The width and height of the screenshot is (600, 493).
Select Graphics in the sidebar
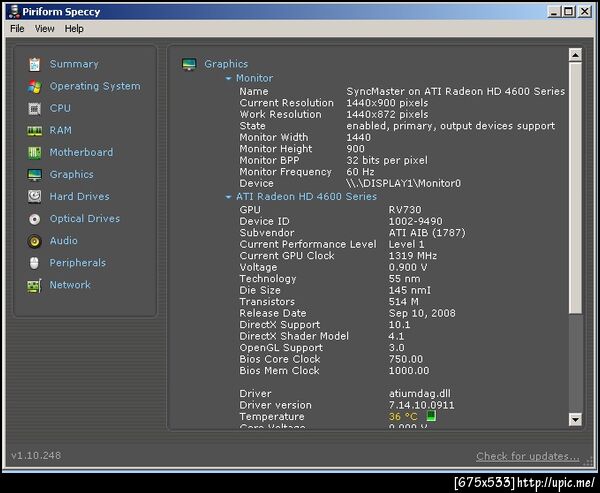point(72,175)
